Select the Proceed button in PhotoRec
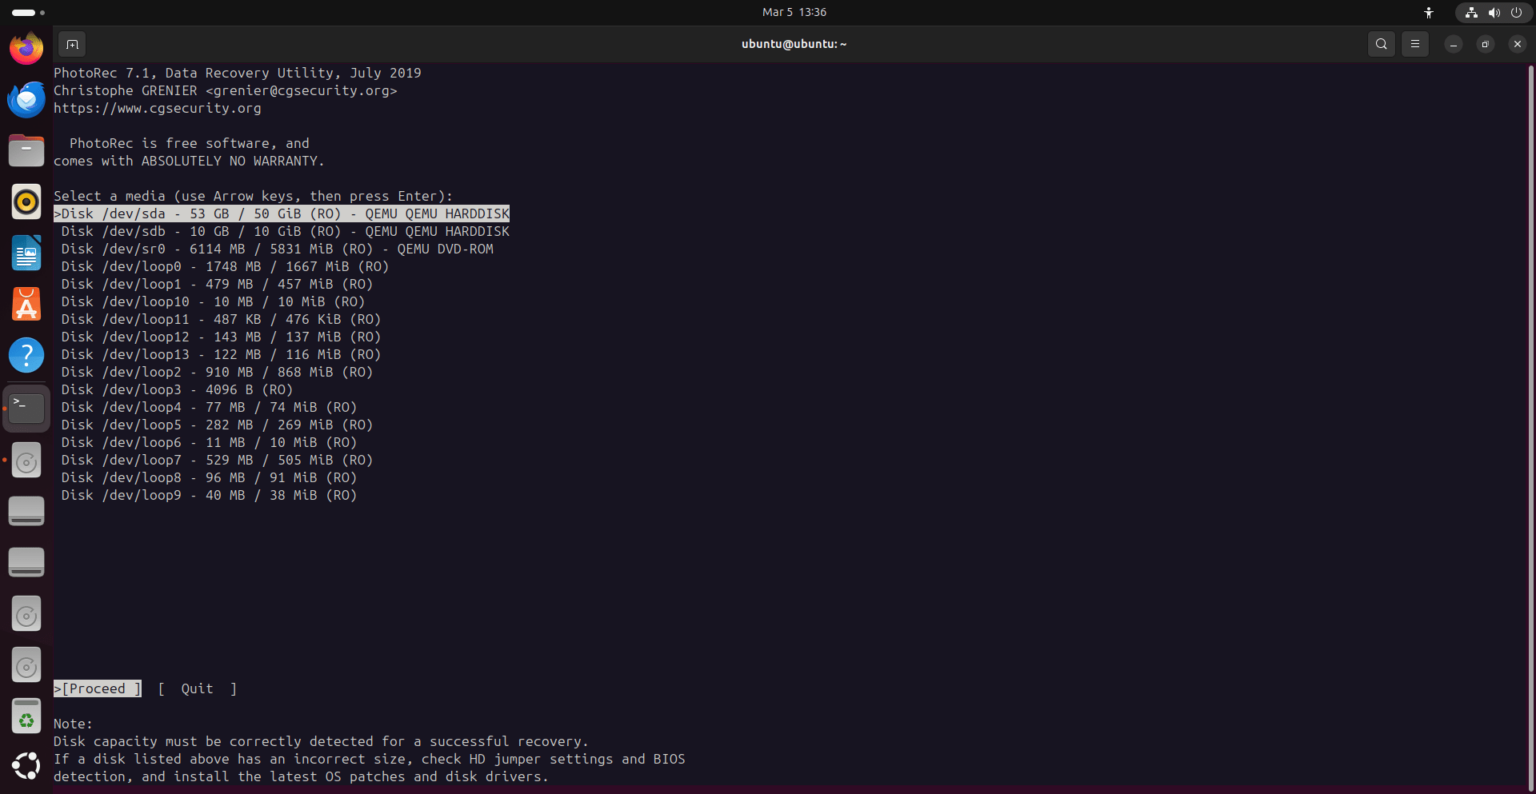The image size is (1536, 794). click(96, 688)
